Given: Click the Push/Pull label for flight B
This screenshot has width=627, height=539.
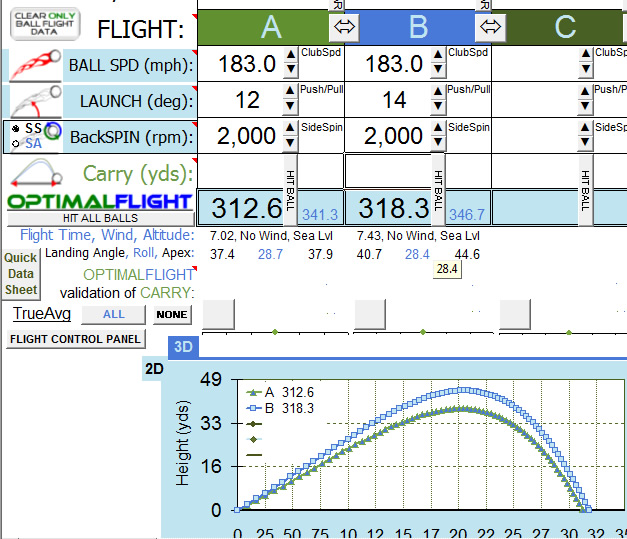Looking at the screenshot, I should tap(469, 89).
